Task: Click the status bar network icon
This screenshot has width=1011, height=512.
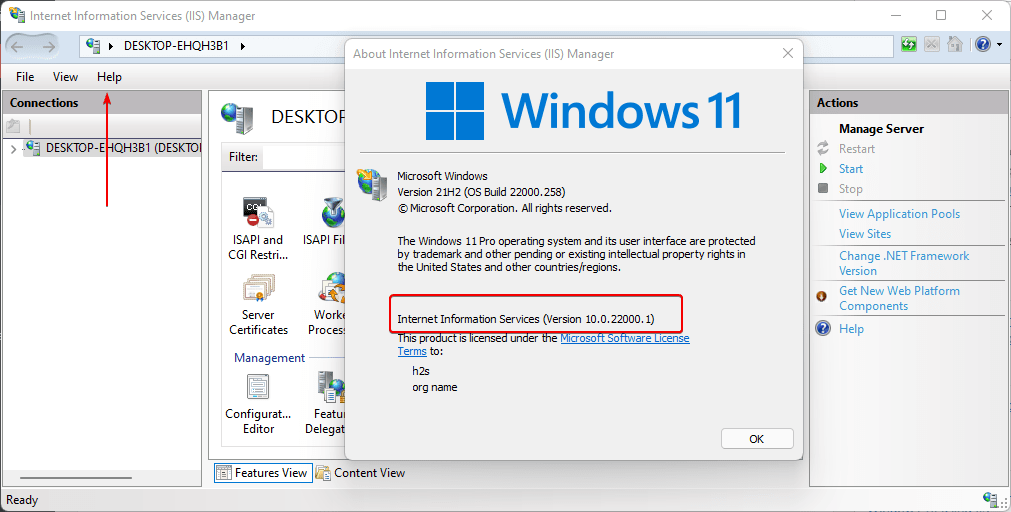Action: pyautogui.click(x=991, y=499)
